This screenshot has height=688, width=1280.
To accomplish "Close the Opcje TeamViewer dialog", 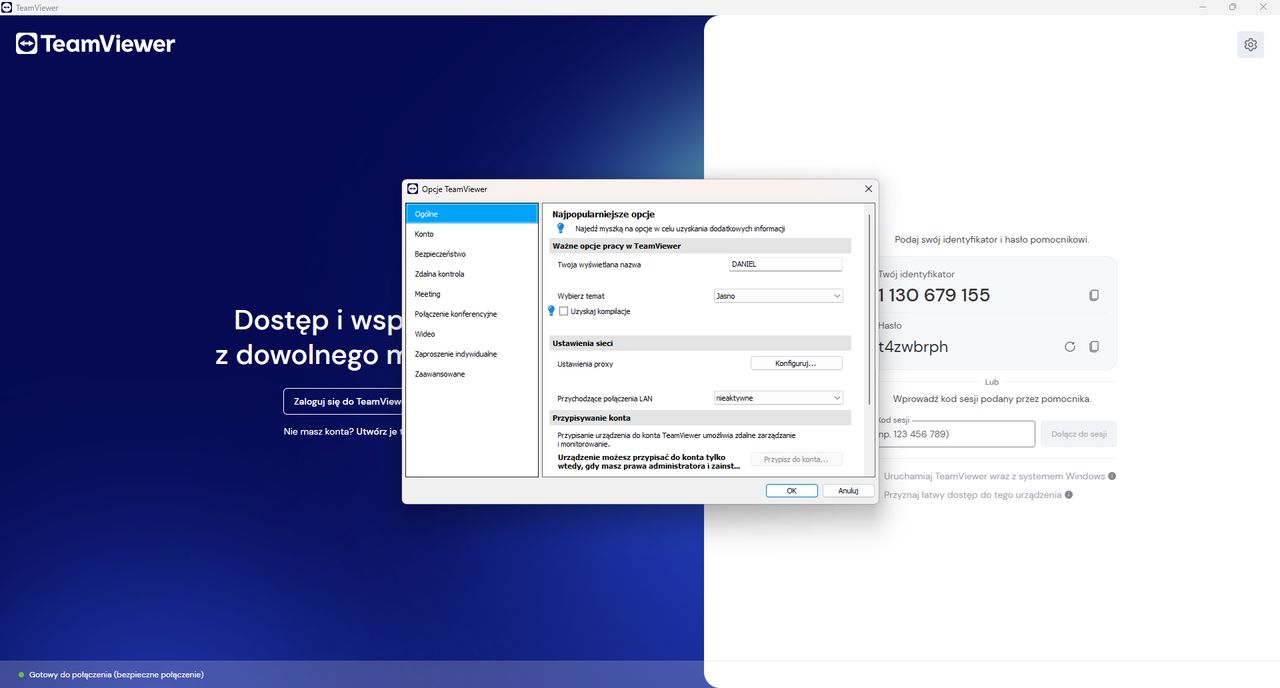I will 868,188.
